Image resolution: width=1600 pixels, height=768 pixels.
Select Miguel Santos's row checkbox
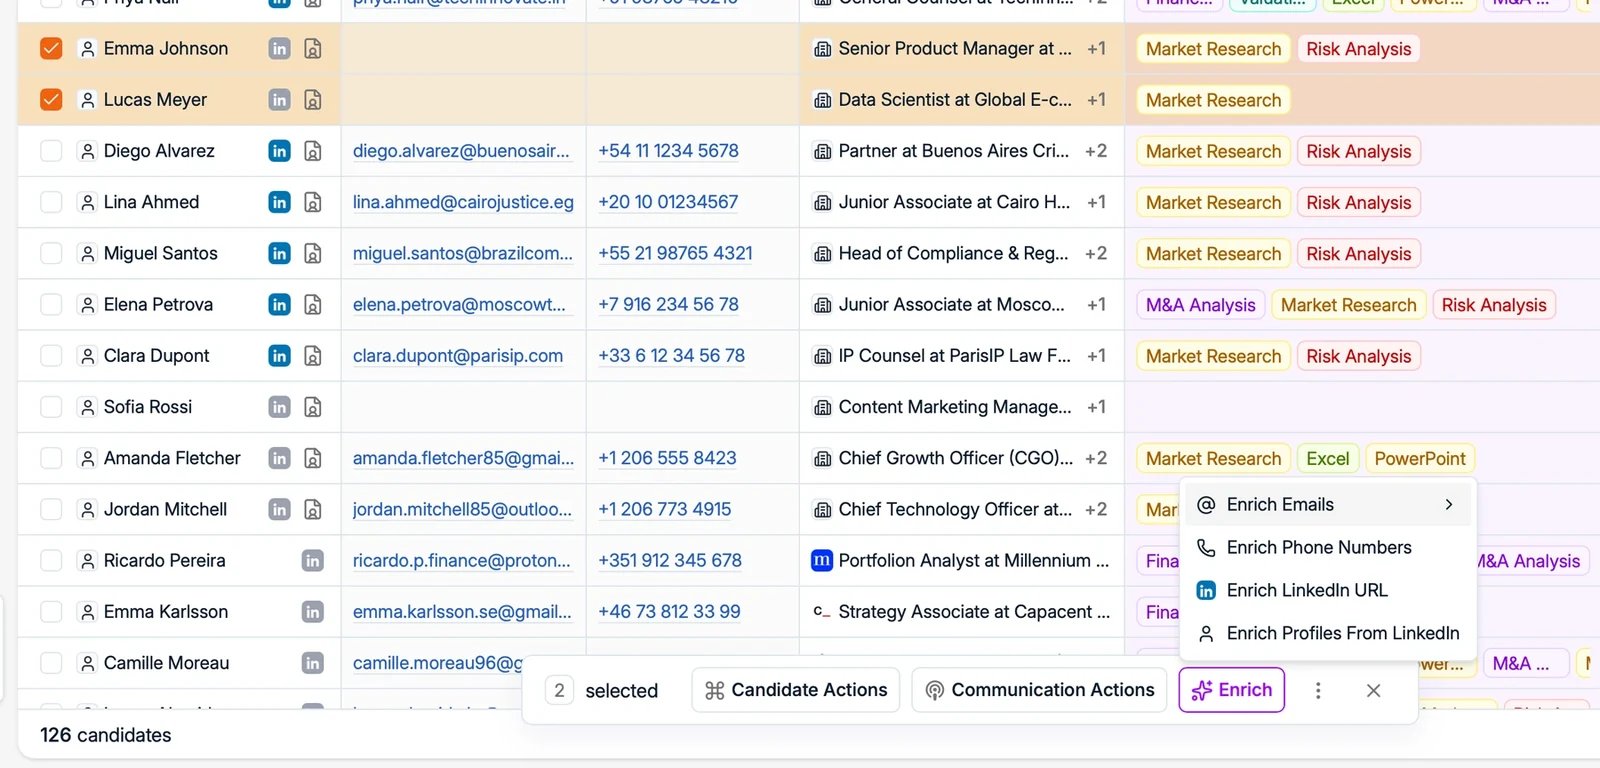pos(51,254)
